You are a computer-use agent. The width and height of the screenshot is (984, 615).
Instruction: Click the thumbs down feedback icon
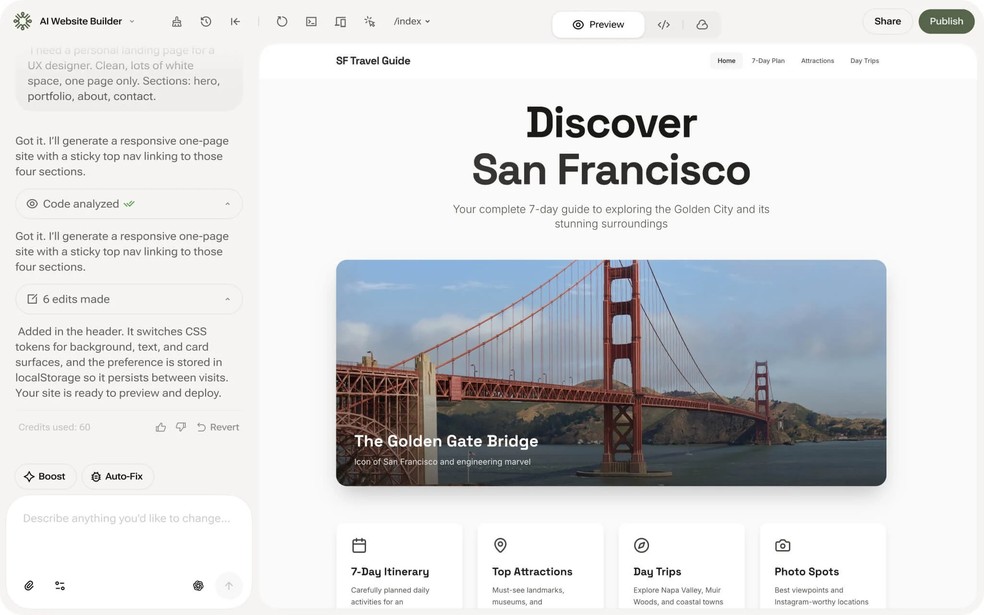(181, 427)
